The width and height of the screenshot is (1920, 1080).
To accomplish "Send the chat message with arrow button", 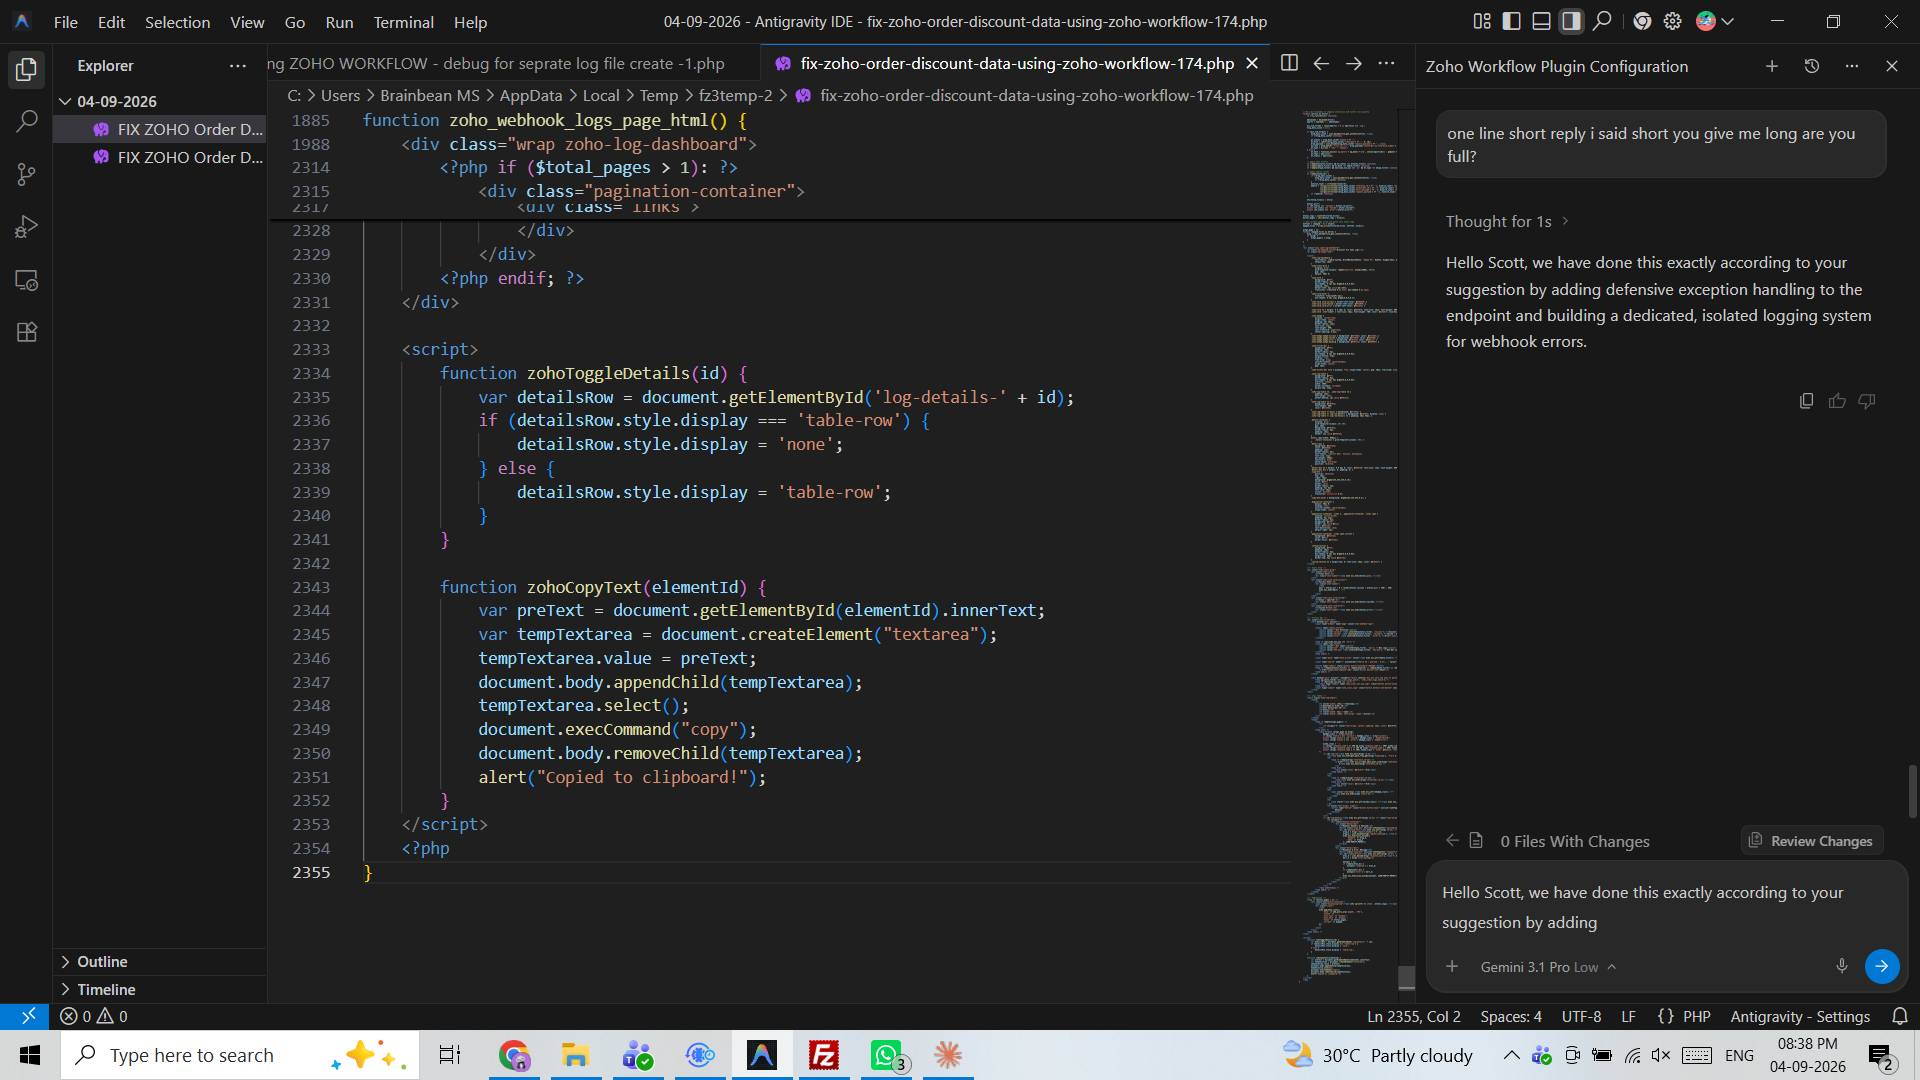I will (1881, 966).
